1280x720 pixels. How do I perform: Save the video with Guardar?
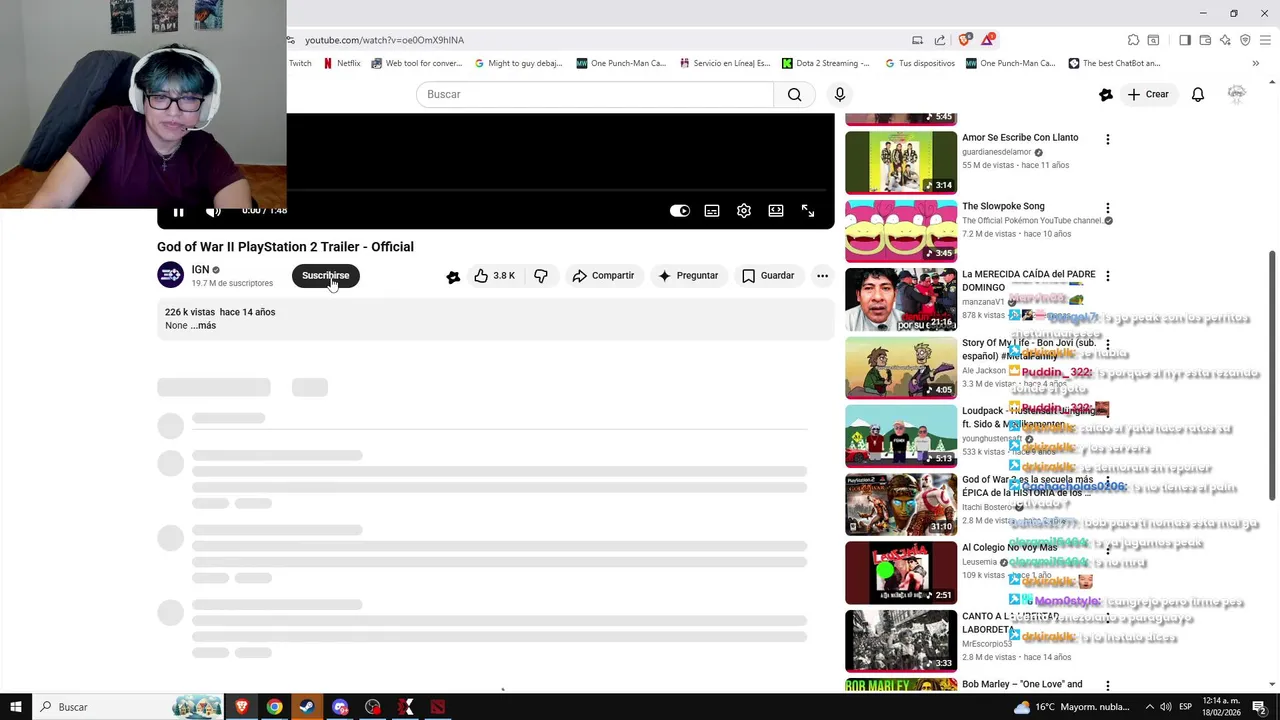tap(768, 276)
